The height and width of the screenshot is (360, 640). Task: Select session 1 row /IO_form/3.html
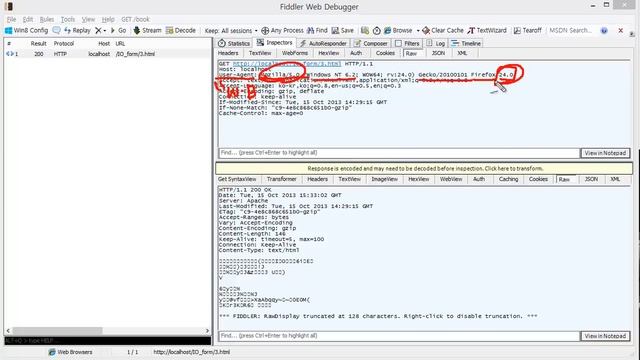108,54
